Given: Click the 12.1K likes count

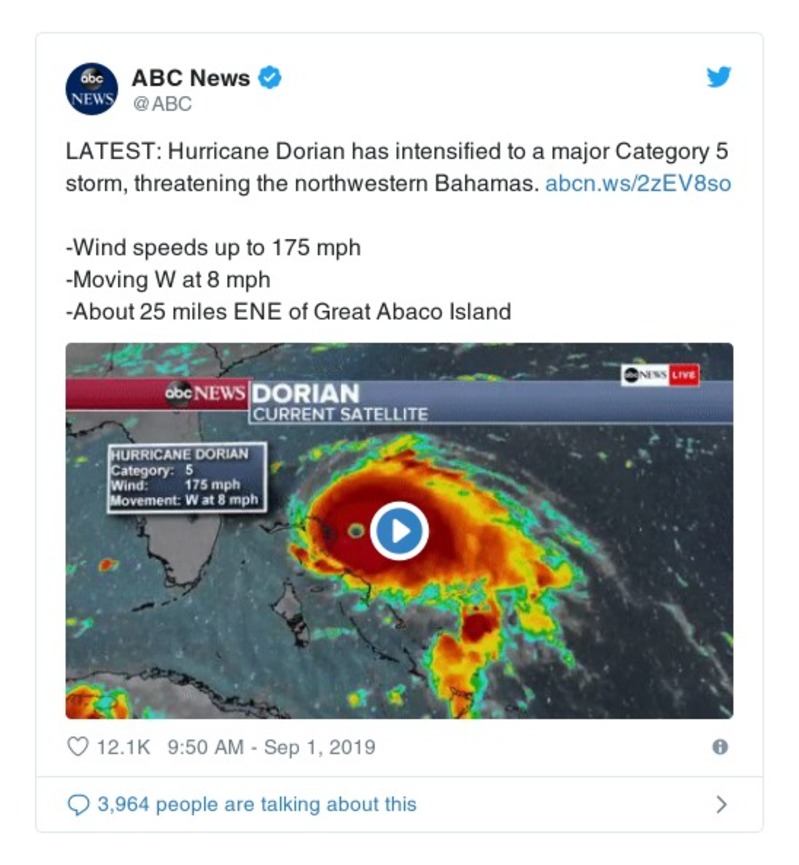Looking at the screenshot, I should click(124, 747).
